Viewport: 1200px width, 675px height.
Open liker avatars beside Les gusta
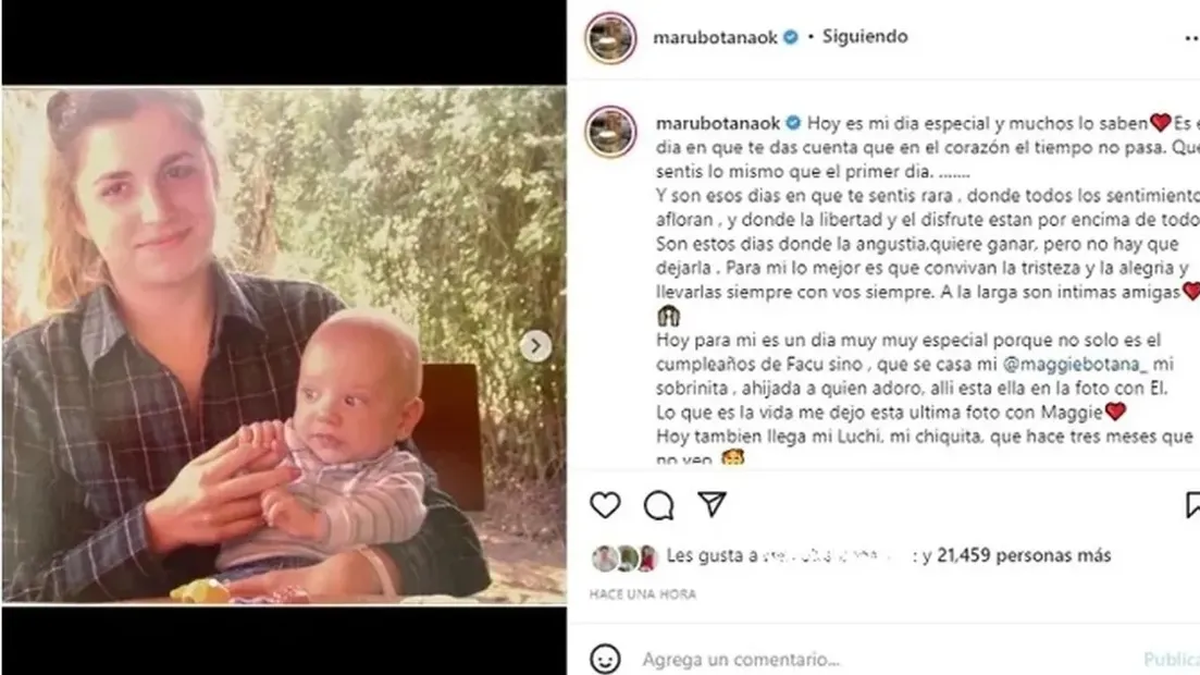(x=625, y=557)
